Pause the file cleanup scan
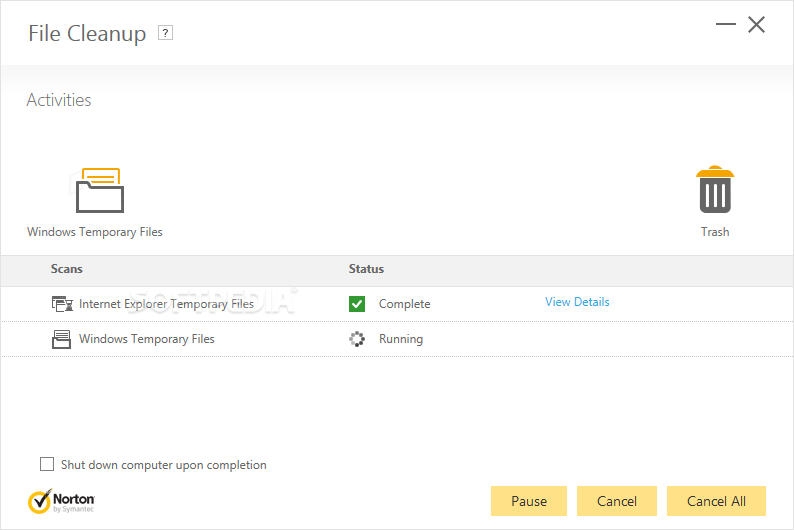This screenshot has width=794, height=530. pos(529,501)
